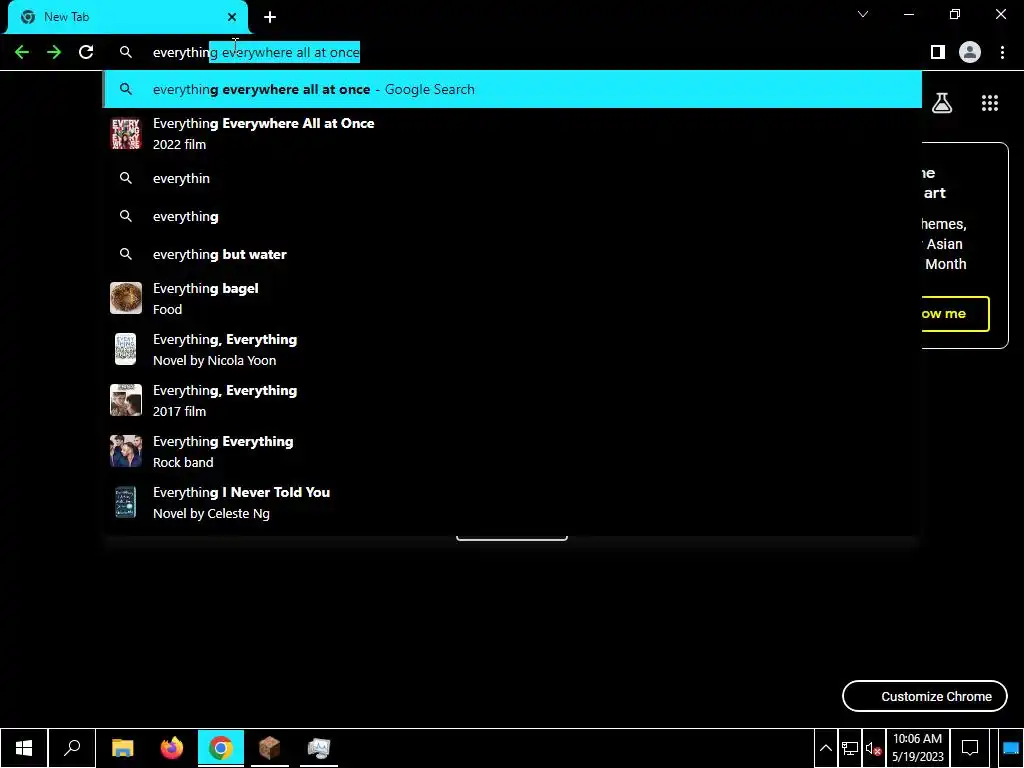
Task: Select the 'everythin' suggestion
Action: click(x=512, y=178)
